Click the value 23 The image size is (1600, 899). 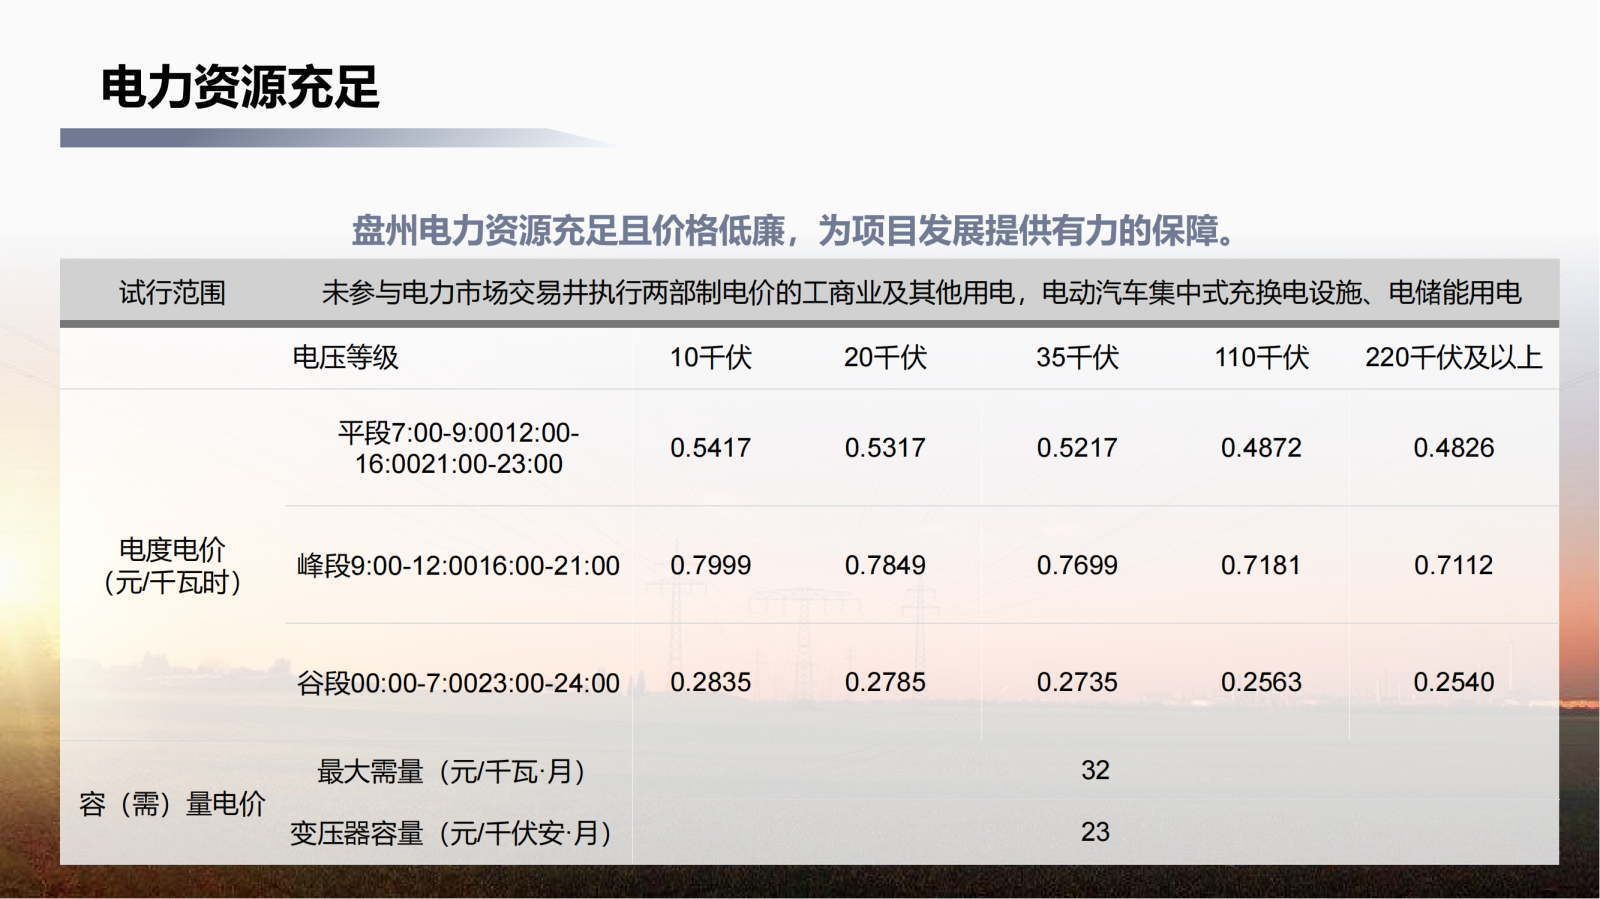pos(1095,832)
